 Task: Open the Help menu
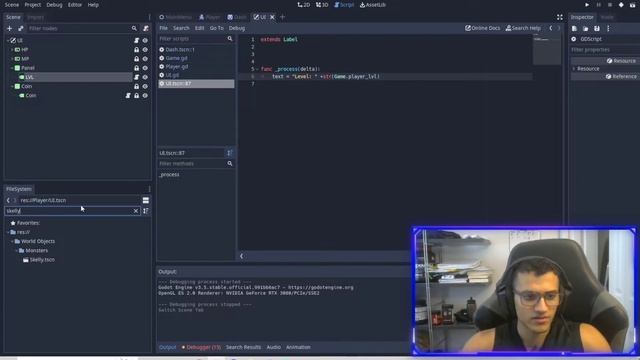[x=93, y=5]
